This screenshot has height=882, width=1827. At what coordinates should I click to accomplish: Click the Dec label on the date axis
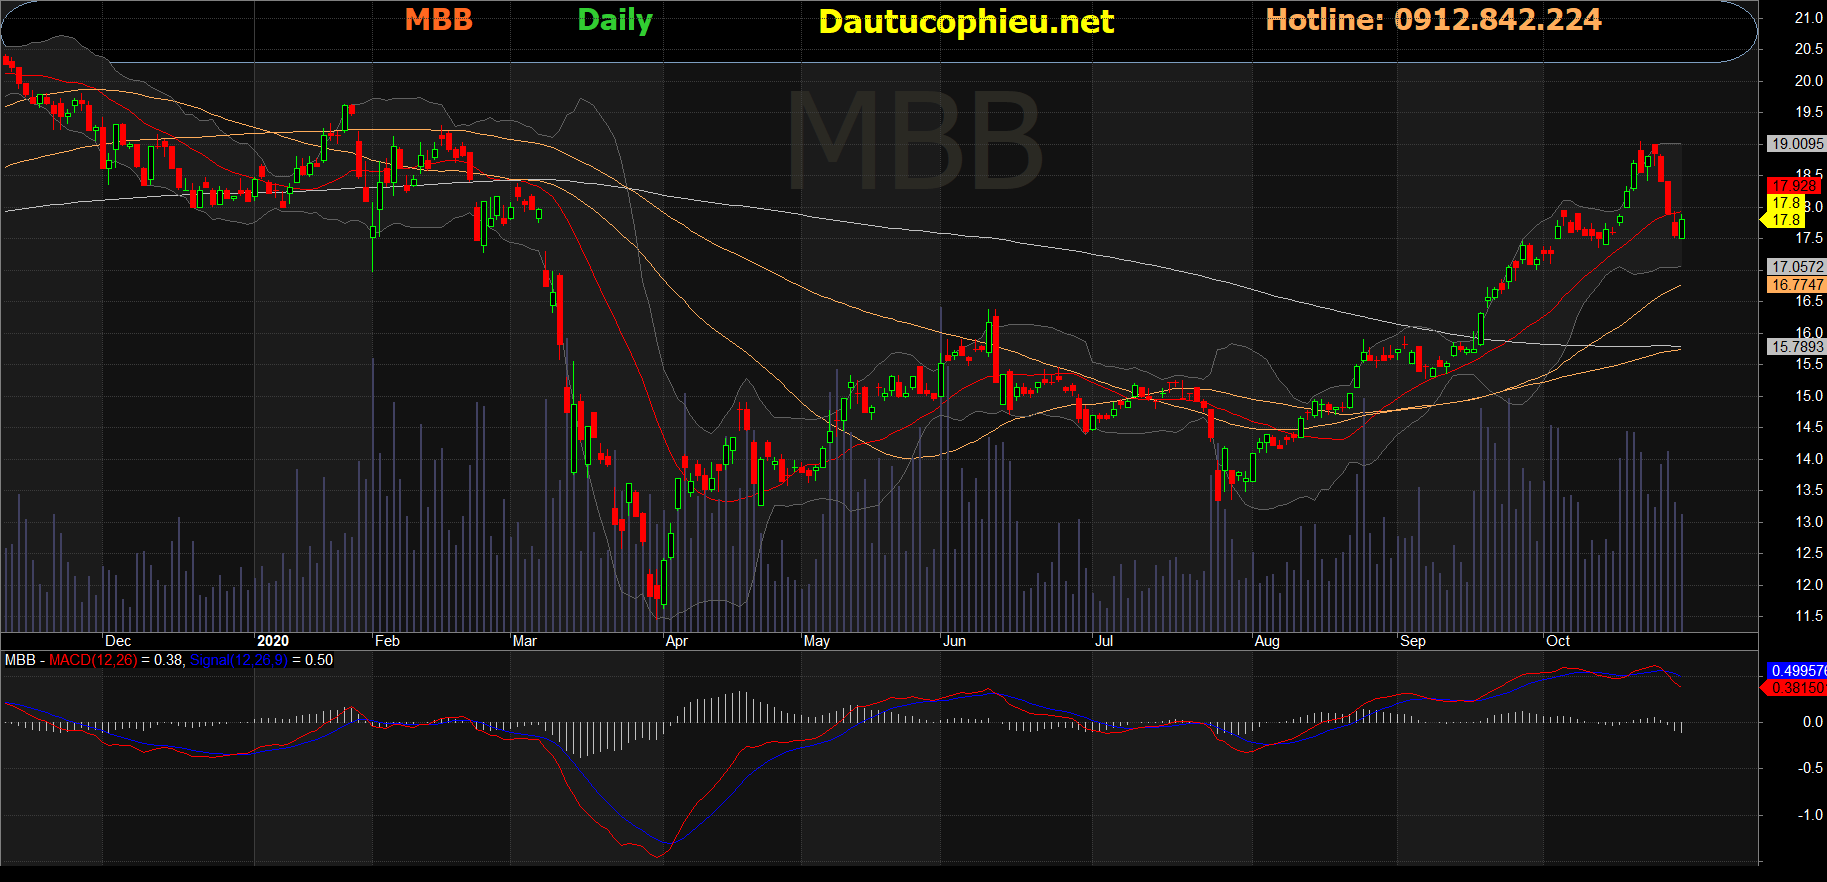point(118,641)
